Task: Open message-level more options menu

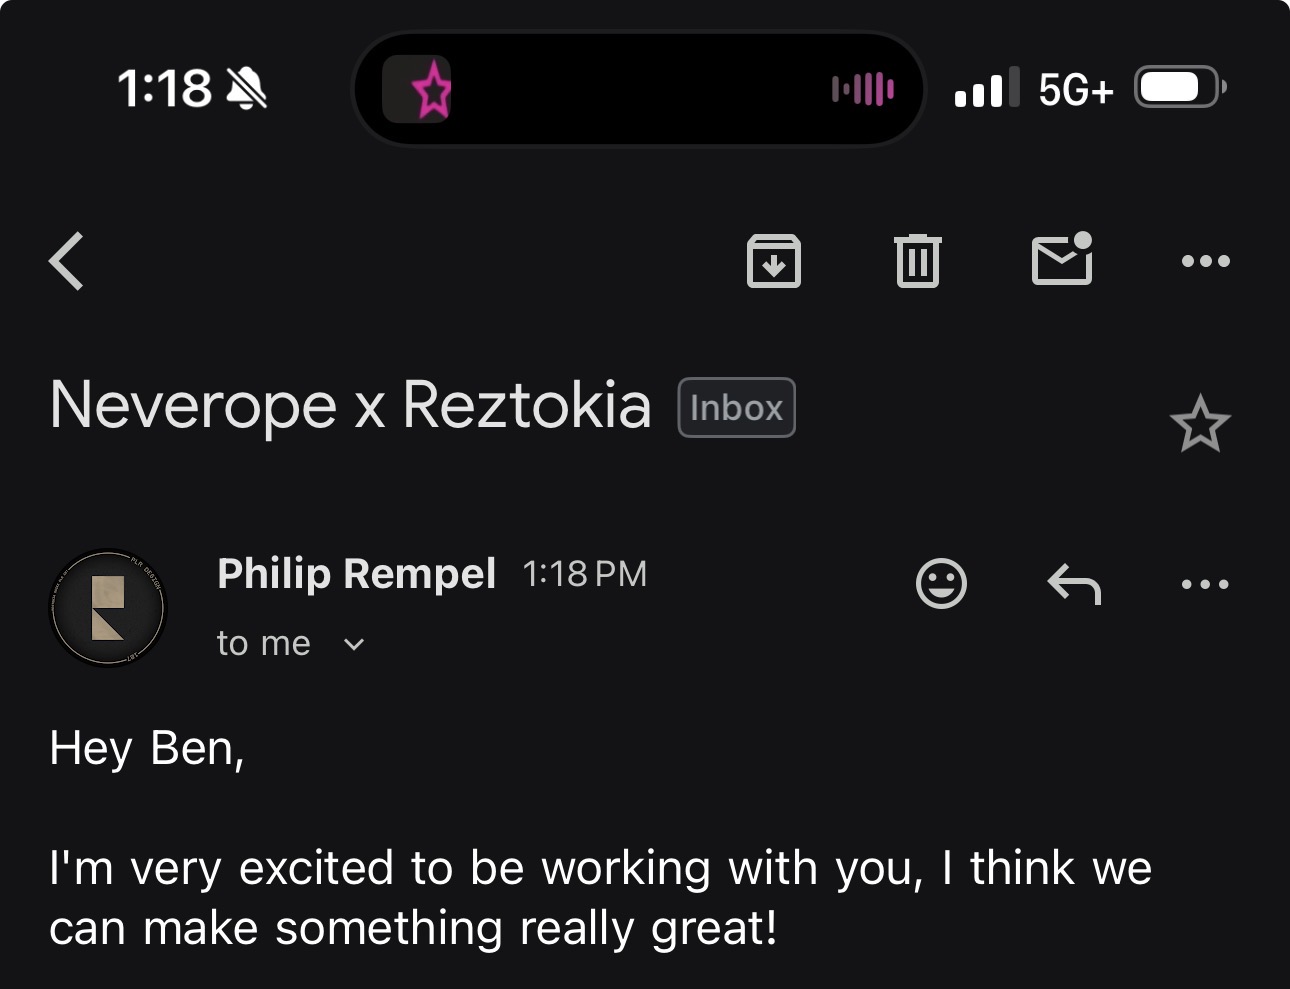Action: click(x=1205, y=584)
